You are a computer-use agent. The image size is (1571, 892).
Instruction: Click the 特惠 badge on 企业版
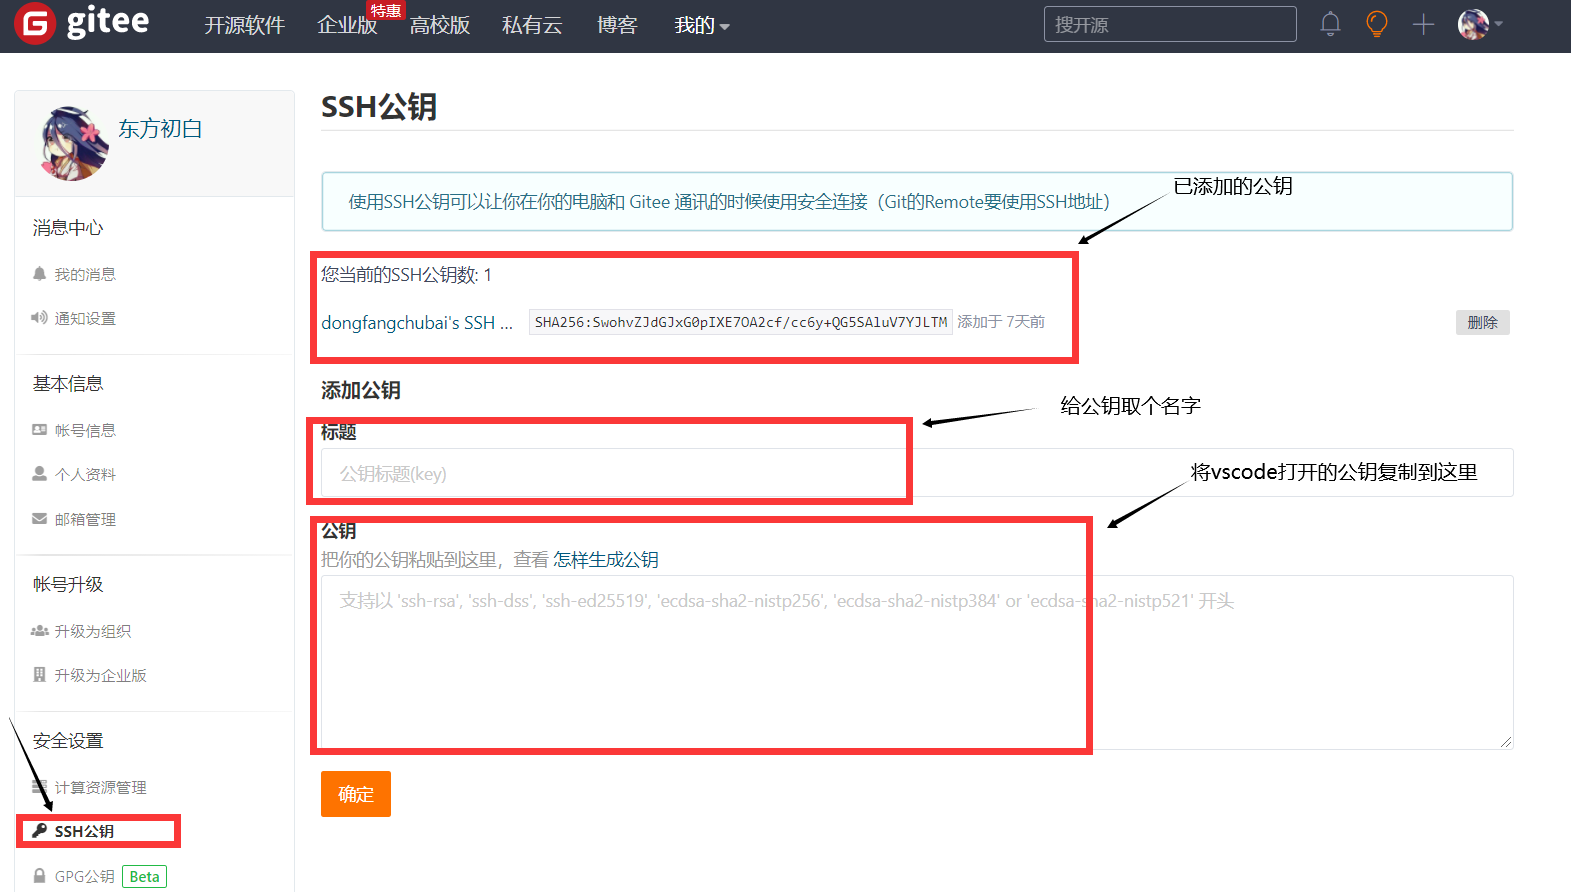(385, 10)
